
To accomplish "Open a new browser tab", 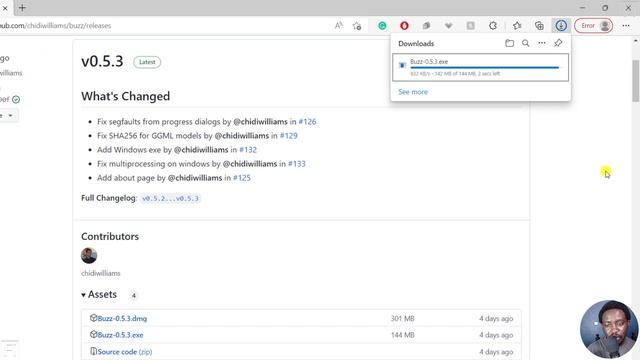I will (22, 8).
